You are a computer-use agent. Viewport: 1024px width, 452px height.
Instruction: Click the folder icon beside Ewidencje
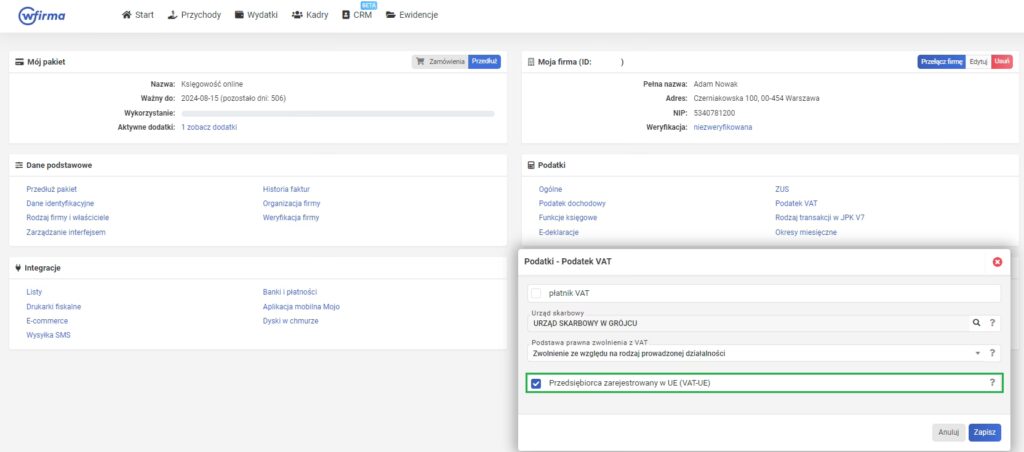[391, 15]
